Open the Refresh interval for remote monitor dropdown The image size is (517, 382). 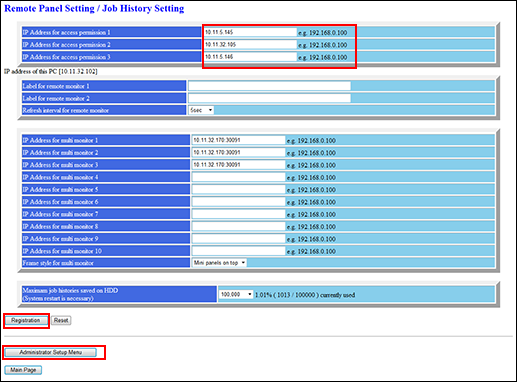tap(201, 110)
